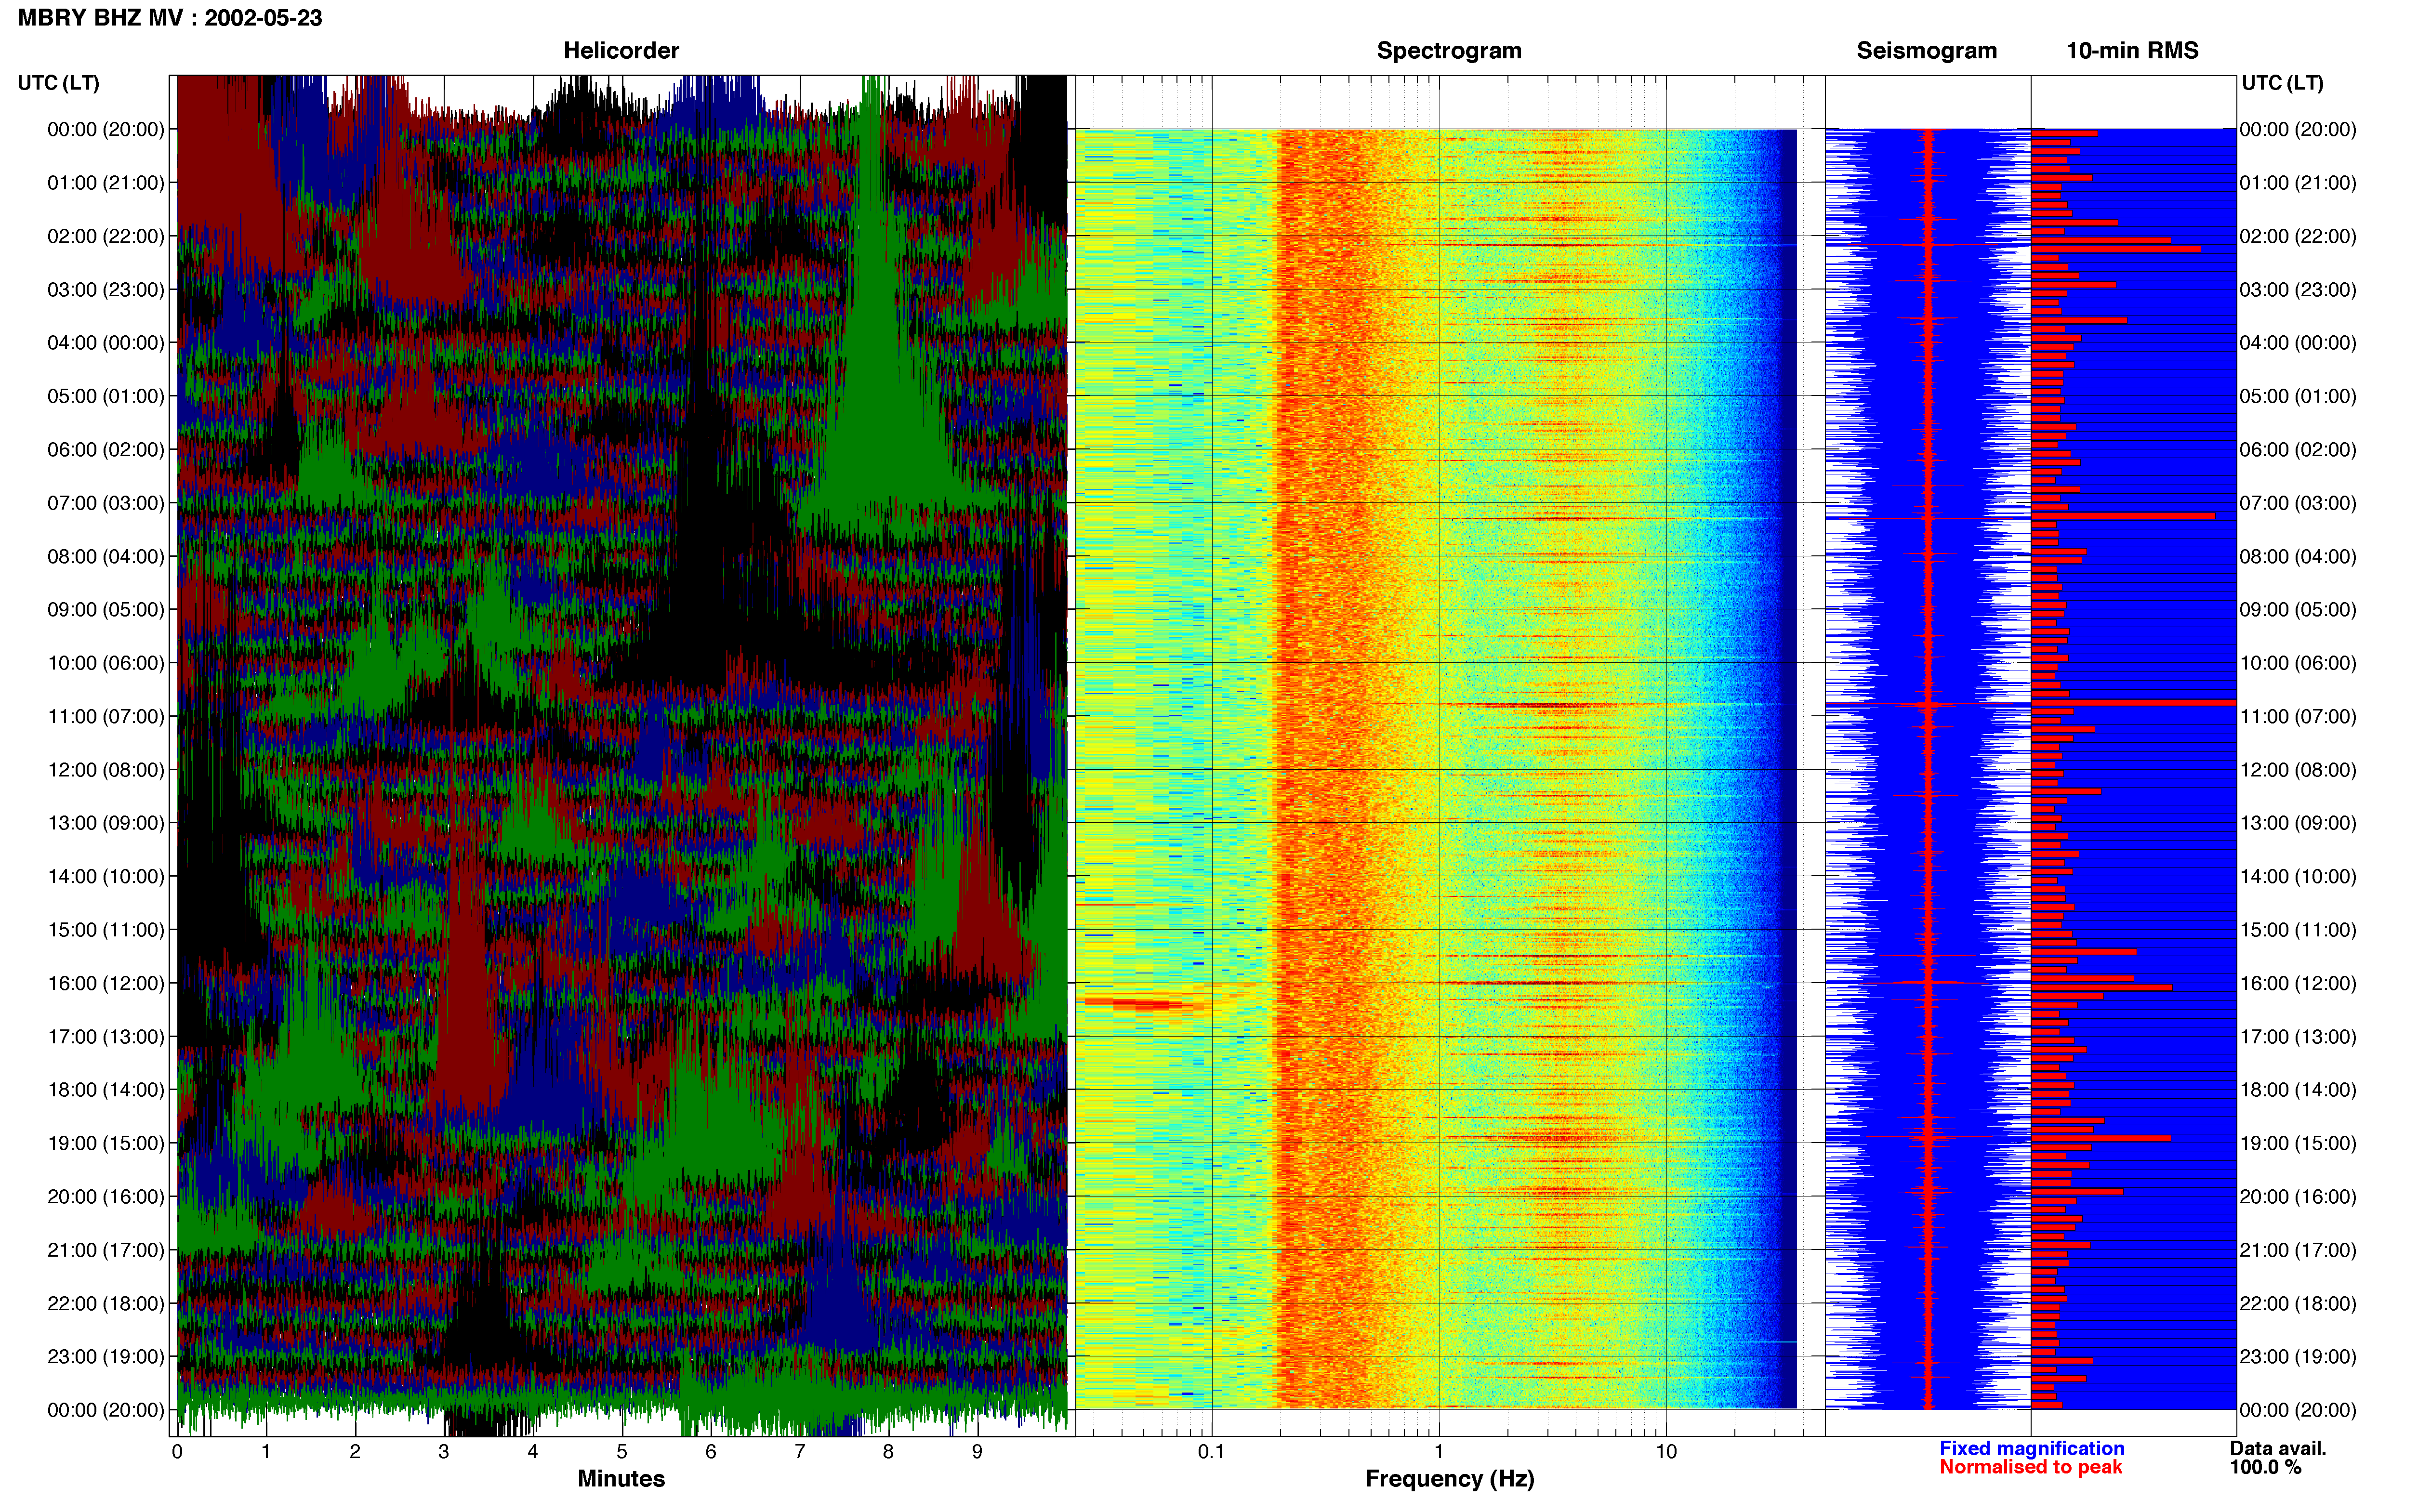This screenshot has height=1512, width=2418.
Task: Click '12:00 (08:00)' on the Helicorder time axis
Action: (106, 770)
